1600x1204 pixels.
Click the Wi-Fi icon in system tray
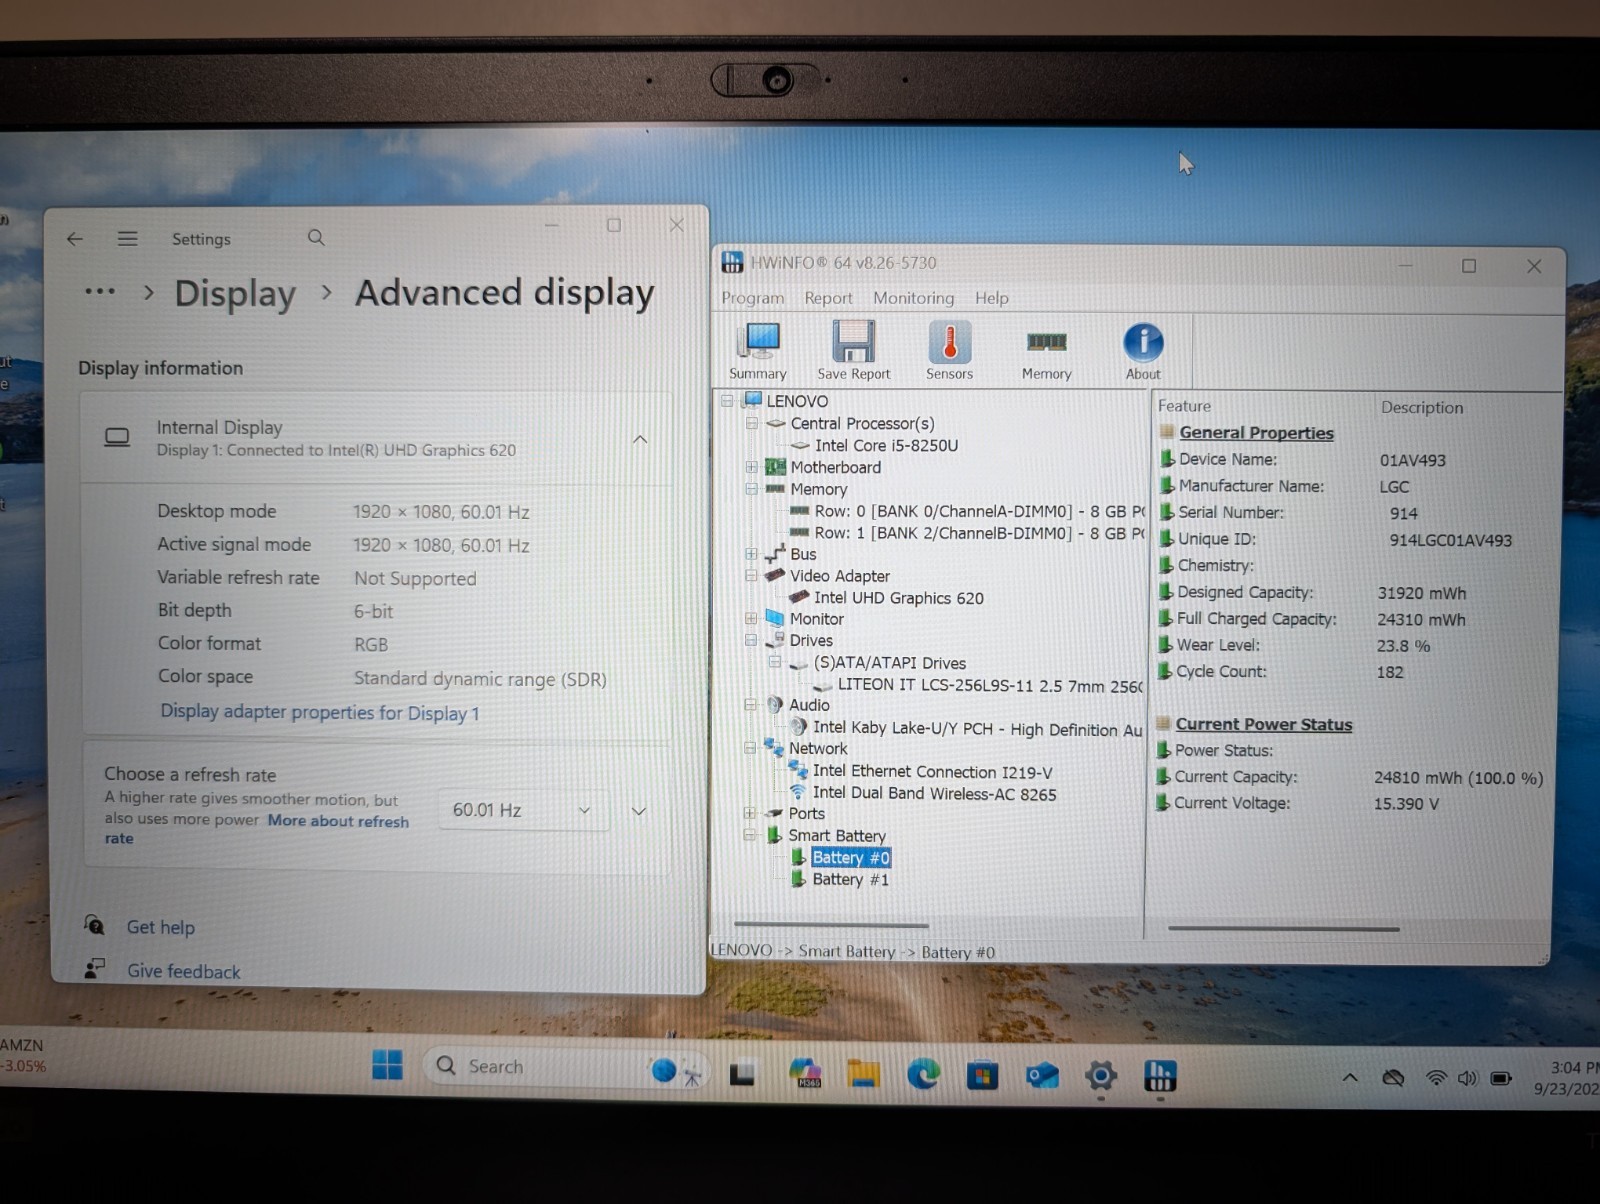tap(1436, 1078)
